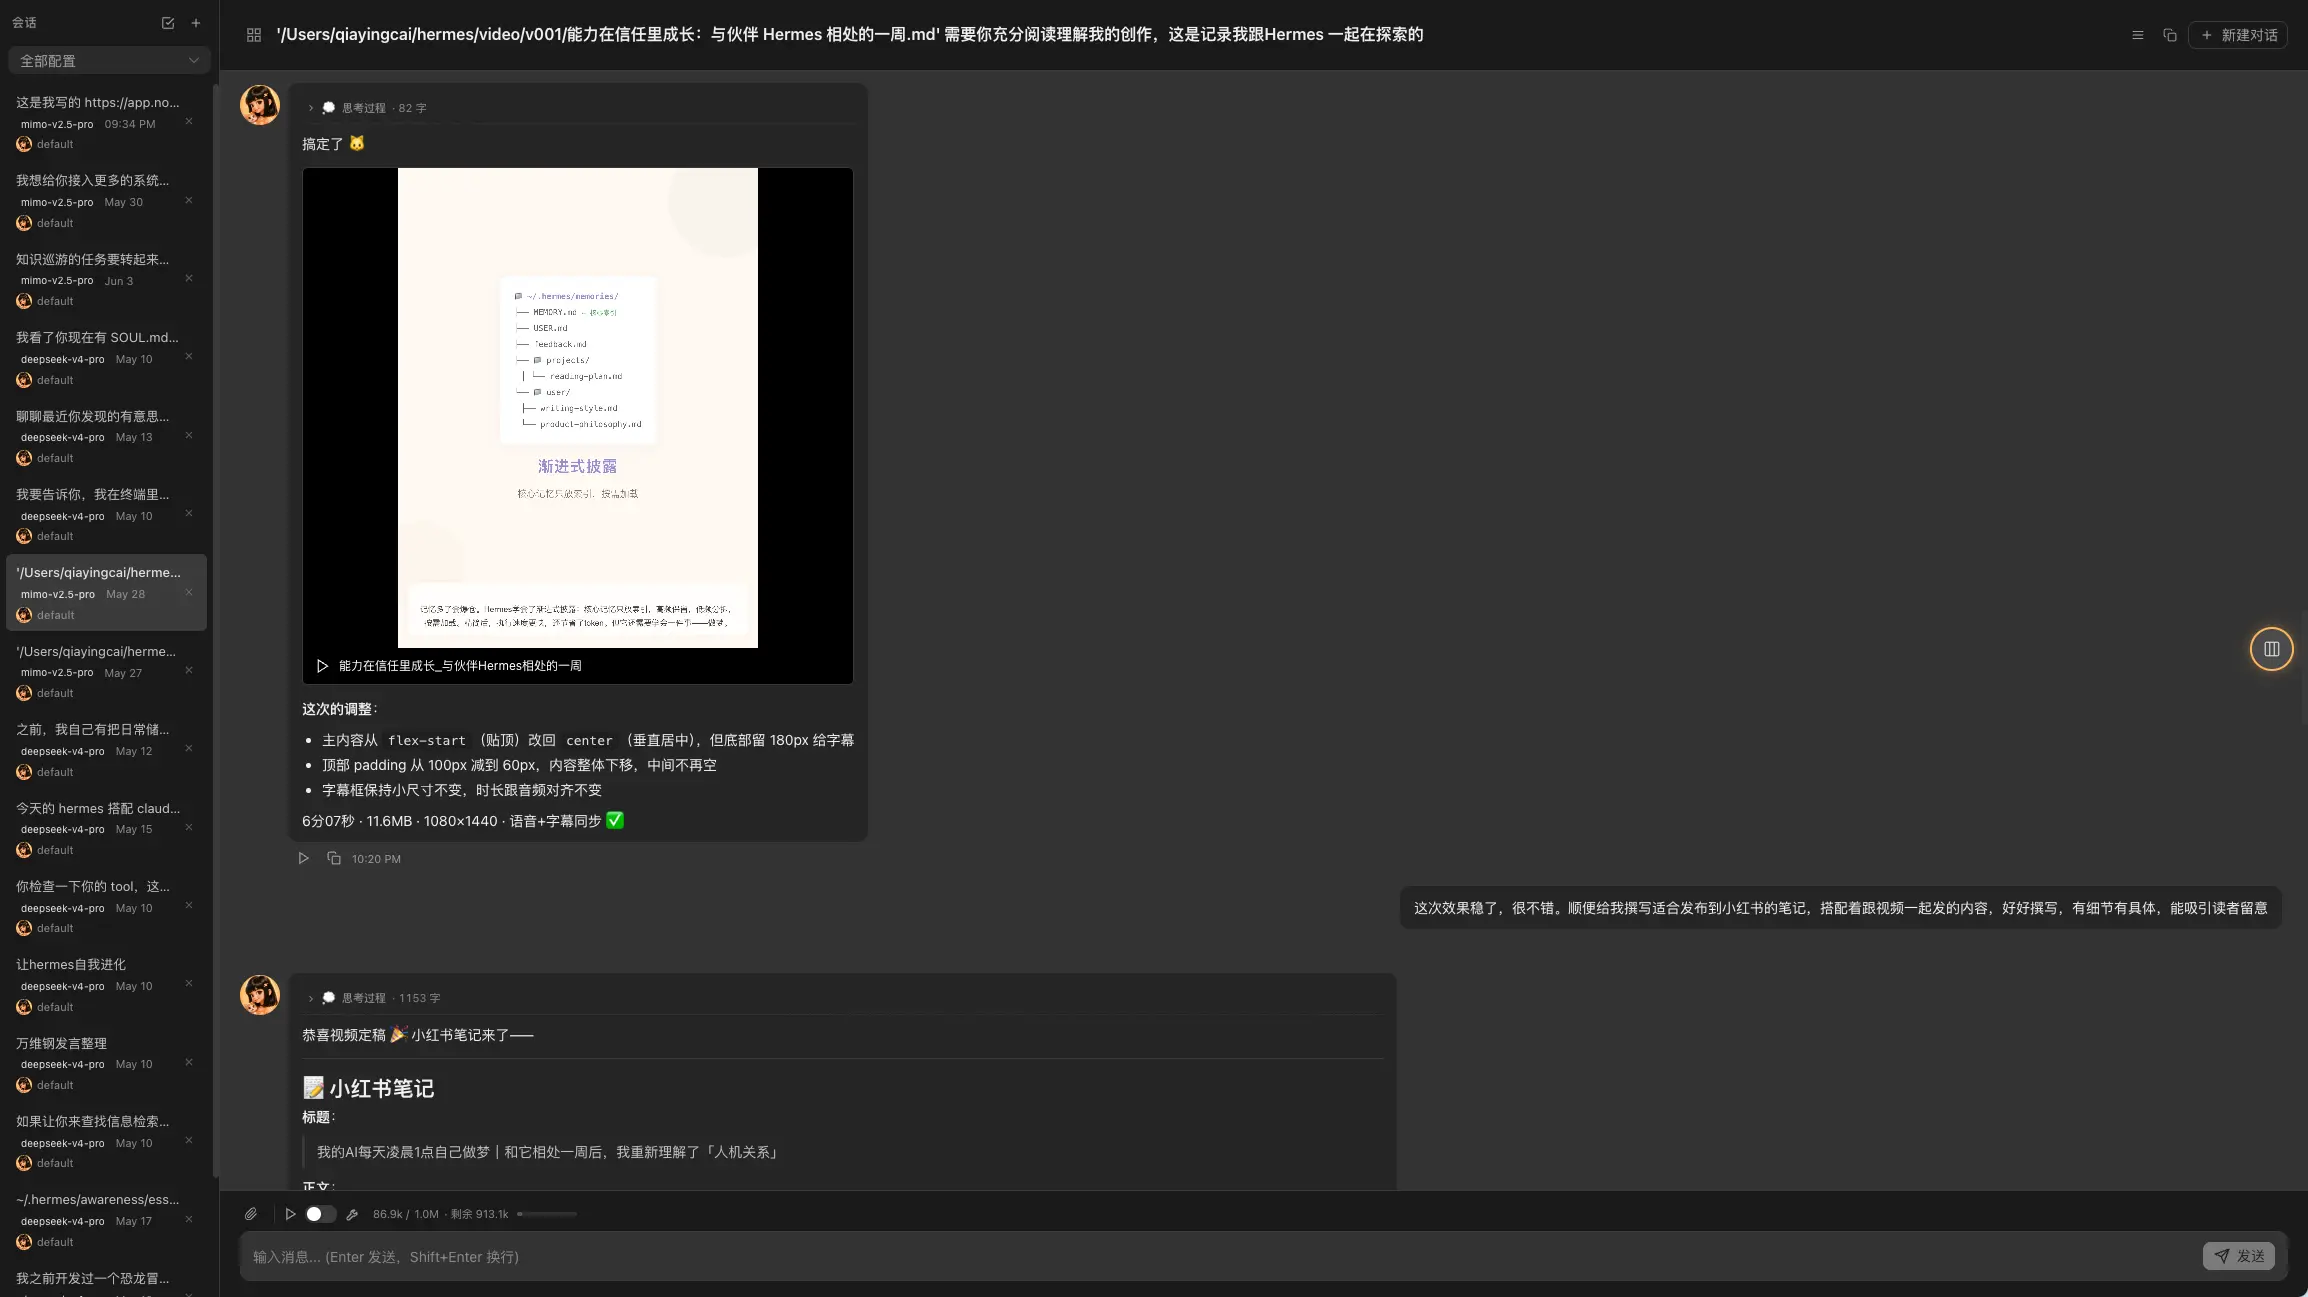The width and height of the screenshot is (2308, 1297).
Task: Click the 输入消息 input field
Action: tap(1220, 1257)
